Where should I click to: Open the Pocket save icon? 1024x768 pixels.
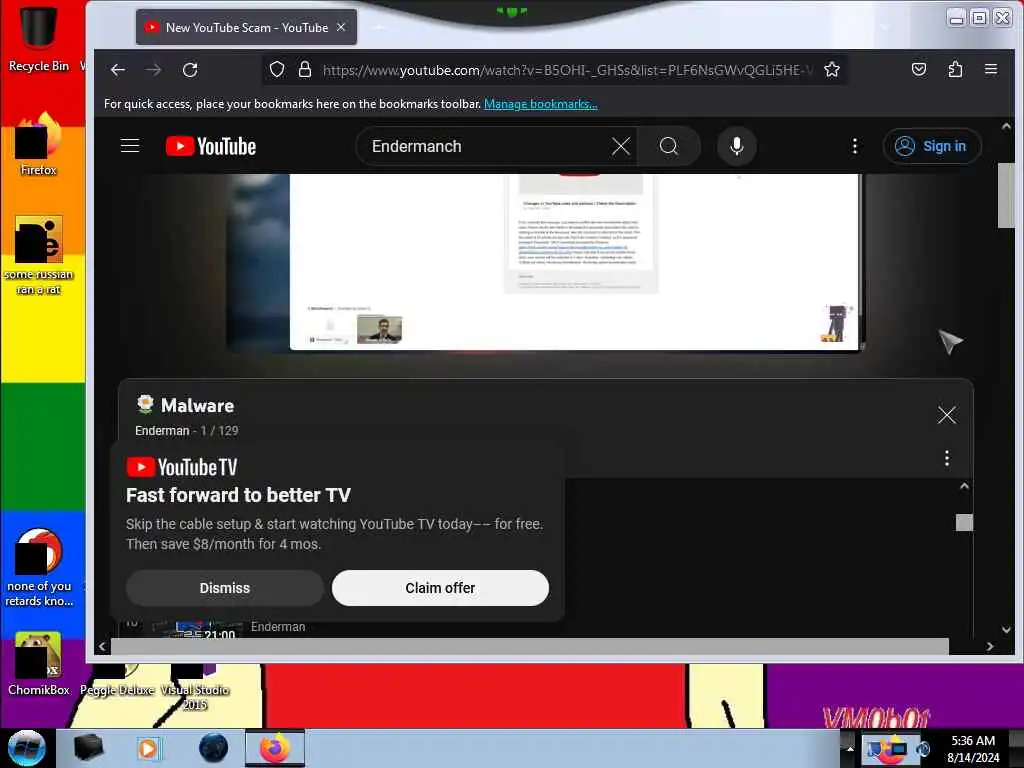pyautogui.click(x=919, y=69)
